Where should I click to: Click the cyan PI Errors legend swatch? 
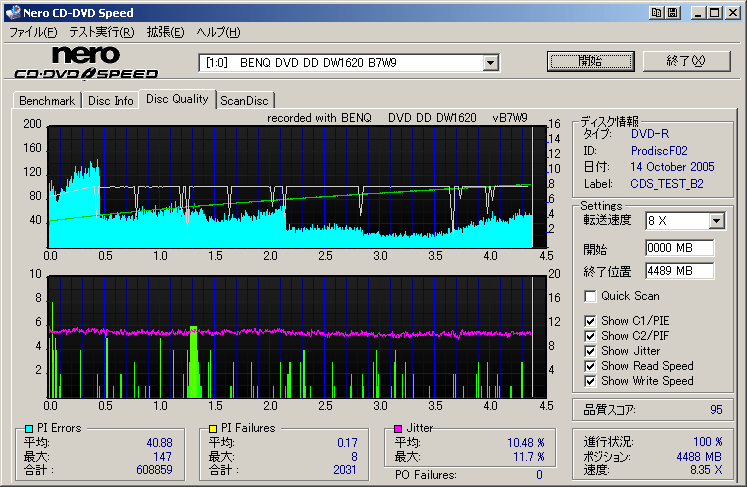(29, 428)
